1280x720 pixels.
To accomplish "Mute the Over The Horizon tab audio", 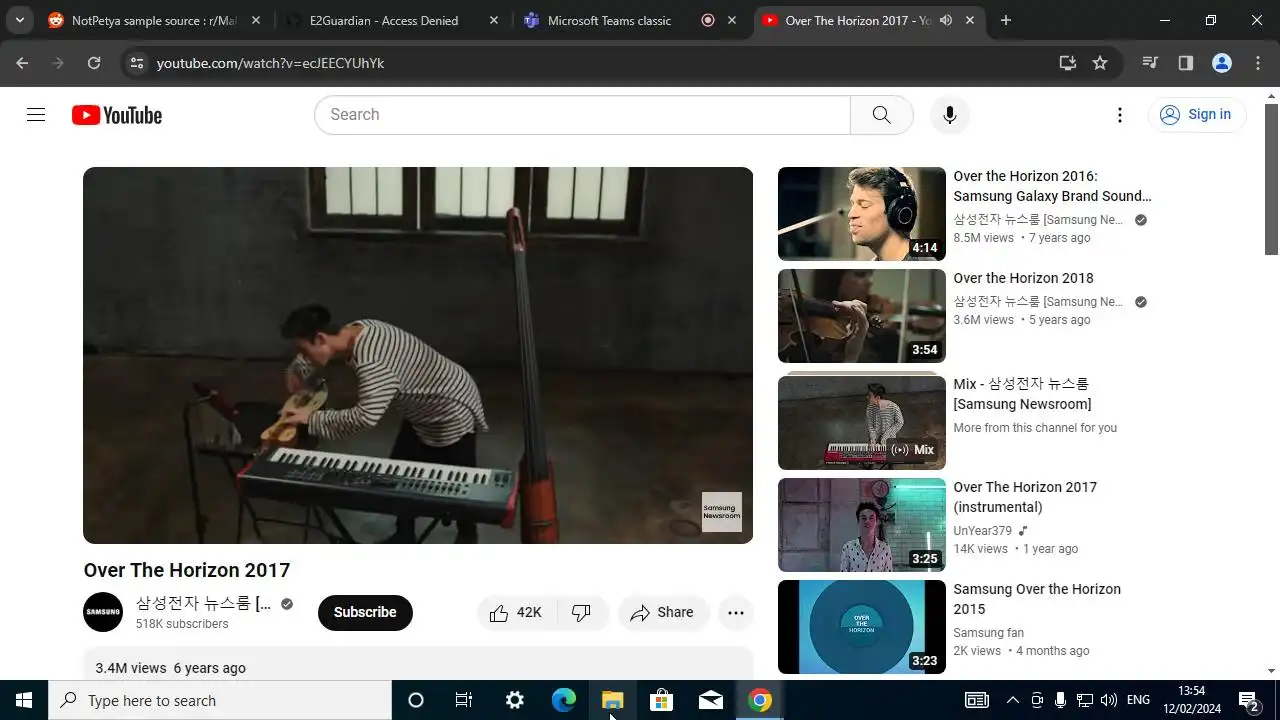I will (946, 20).
